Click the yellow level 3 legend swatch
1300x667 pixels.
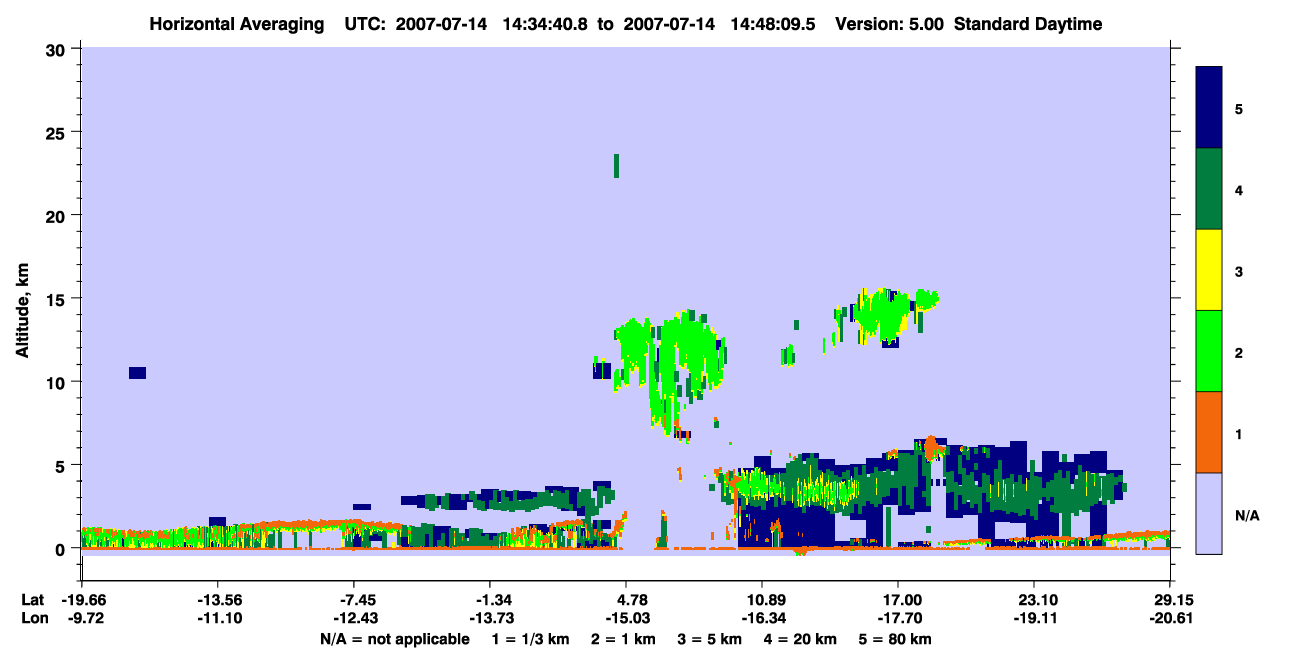[x=1210, y=270]
